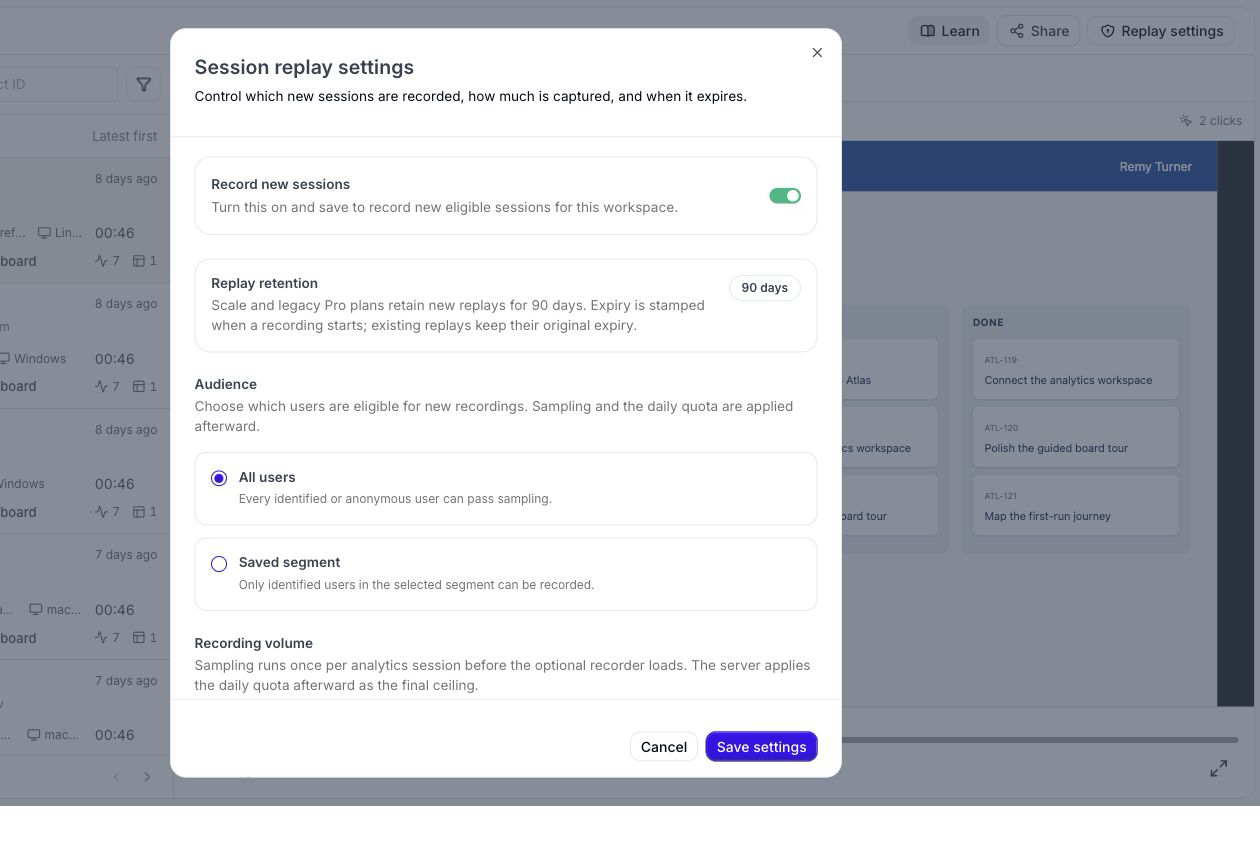Open card Polish the guided board tour
Viewport: 1260px width, 862px height.
(x=1075, y=438)
